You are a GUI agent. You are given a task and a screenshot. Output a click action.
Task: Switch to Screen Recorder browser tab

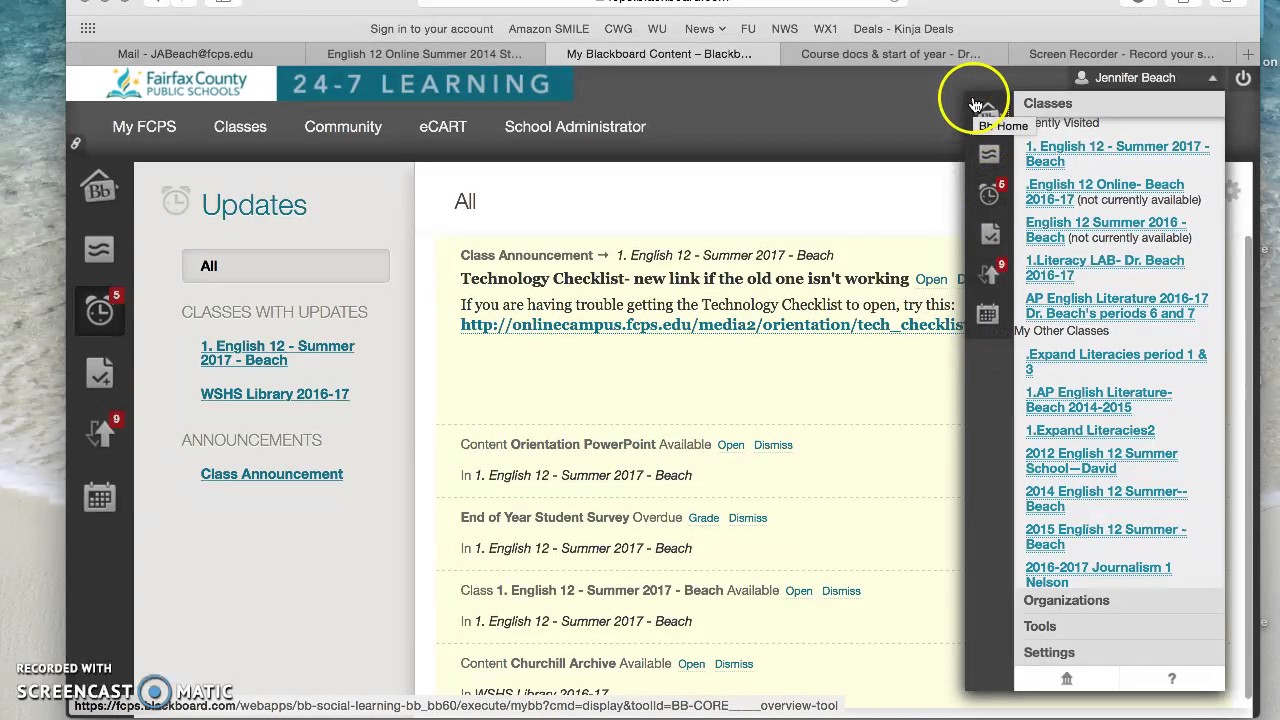[1121, 54]
